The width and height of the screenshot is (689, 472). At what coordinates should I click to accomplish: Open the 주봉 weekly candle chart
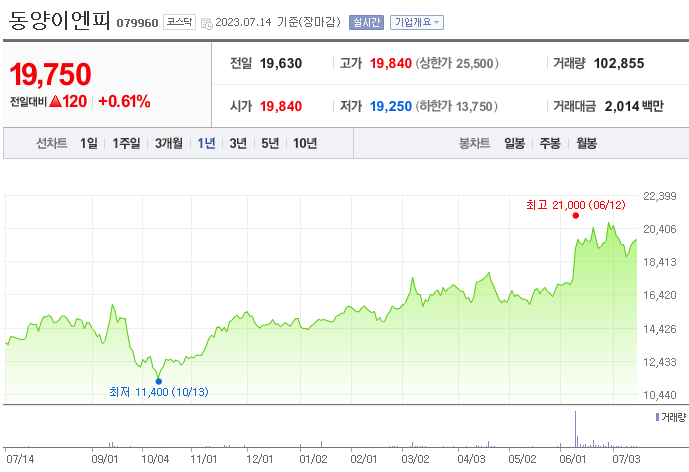click(550, 143)
